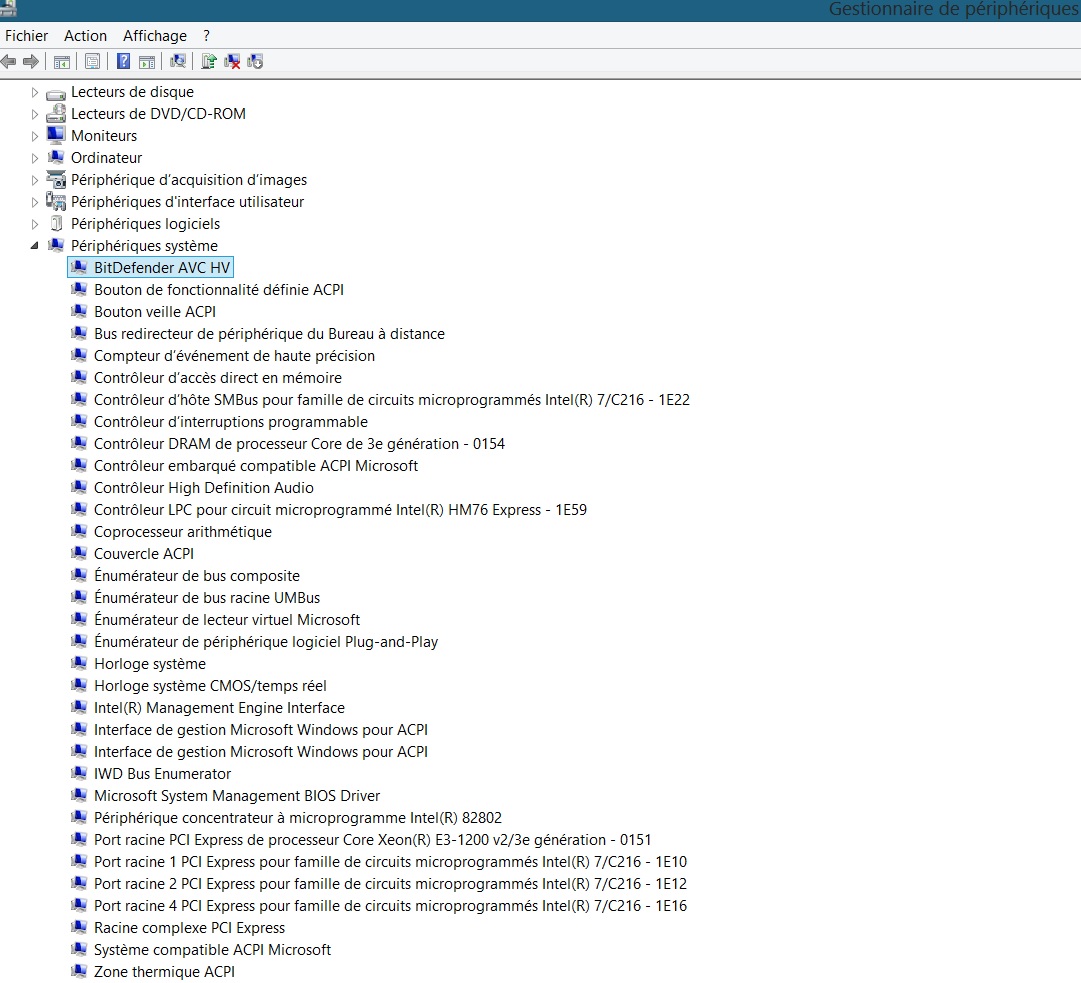Click the blue Help question mark icon

[x=123, y=61]
